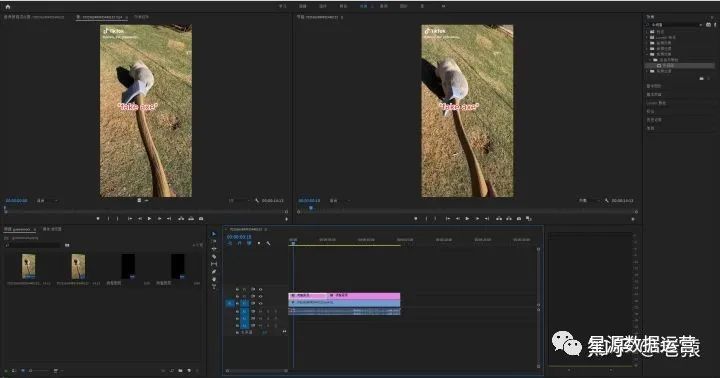Click export frame camera icon in Program monitor

tap(519, 219)
